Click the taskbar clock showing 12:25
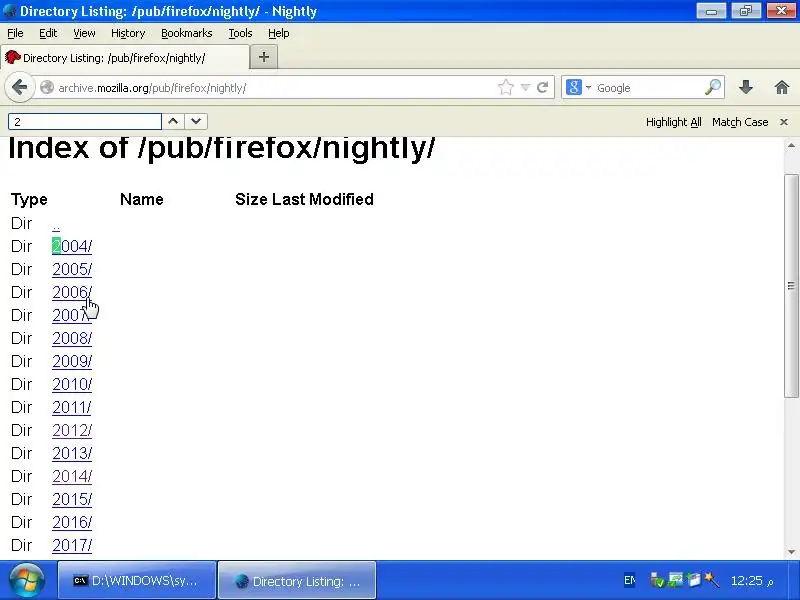Screen dimensions: 800x600 click(752, 581)
